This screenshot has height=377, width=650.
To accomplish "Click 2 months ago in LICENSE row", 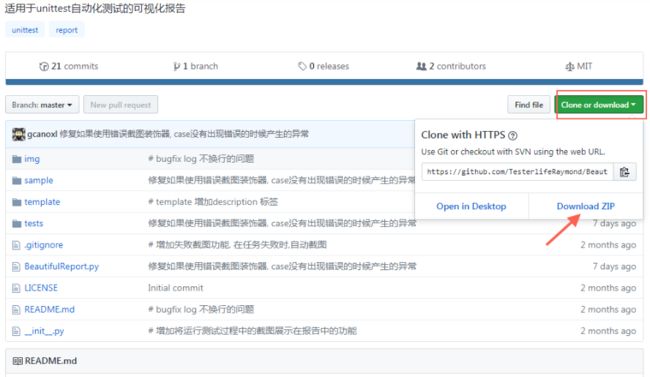I will pos(608,288).
